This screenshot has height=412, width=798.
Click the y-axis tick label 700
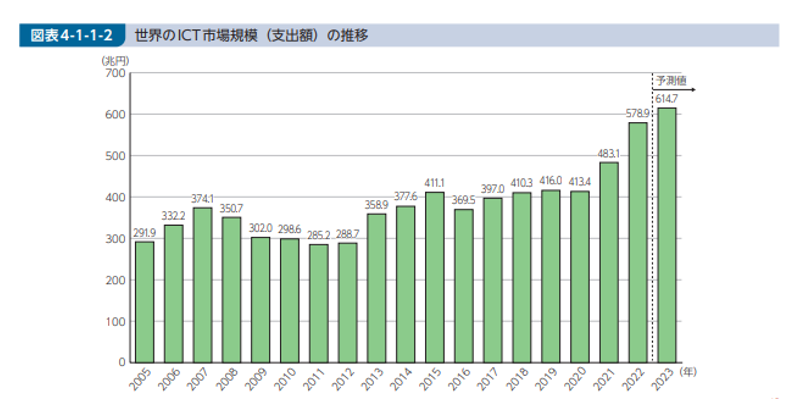point(116,73)
